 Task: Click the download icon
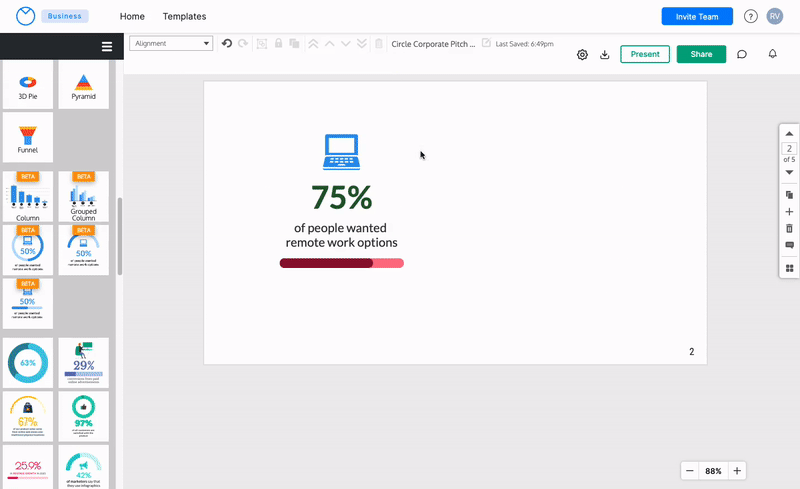(604, 55)
